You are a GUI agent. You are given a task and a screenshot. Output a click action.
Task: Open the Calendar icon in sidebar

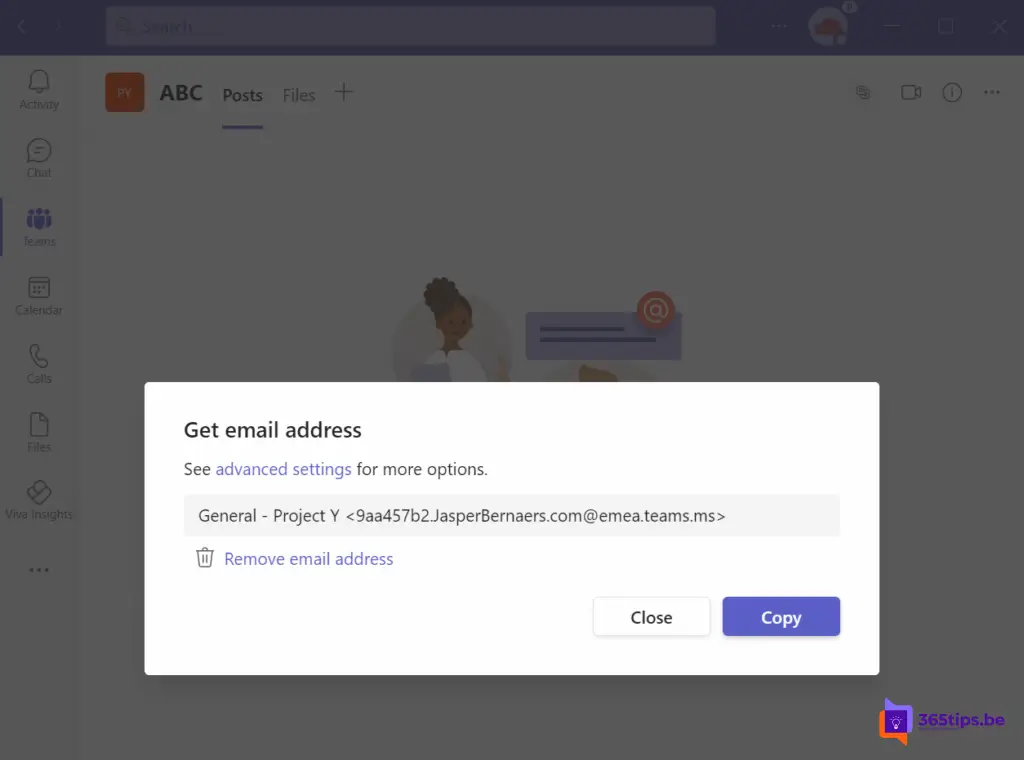pyautogui.click(x=39, y=287)
